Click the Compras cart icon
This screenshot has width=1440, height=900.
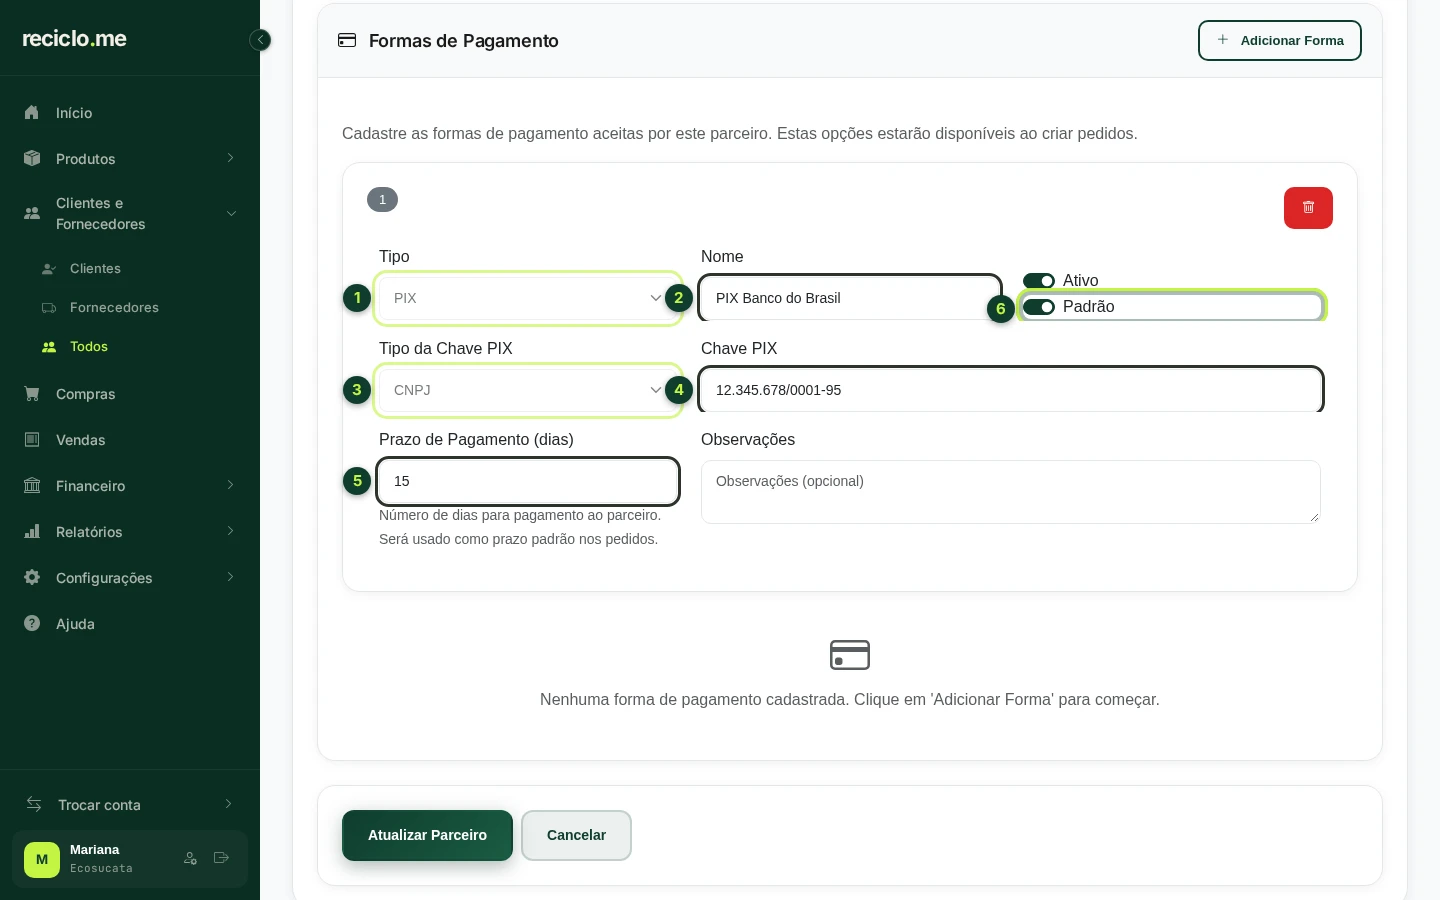[x=32, y=394]
